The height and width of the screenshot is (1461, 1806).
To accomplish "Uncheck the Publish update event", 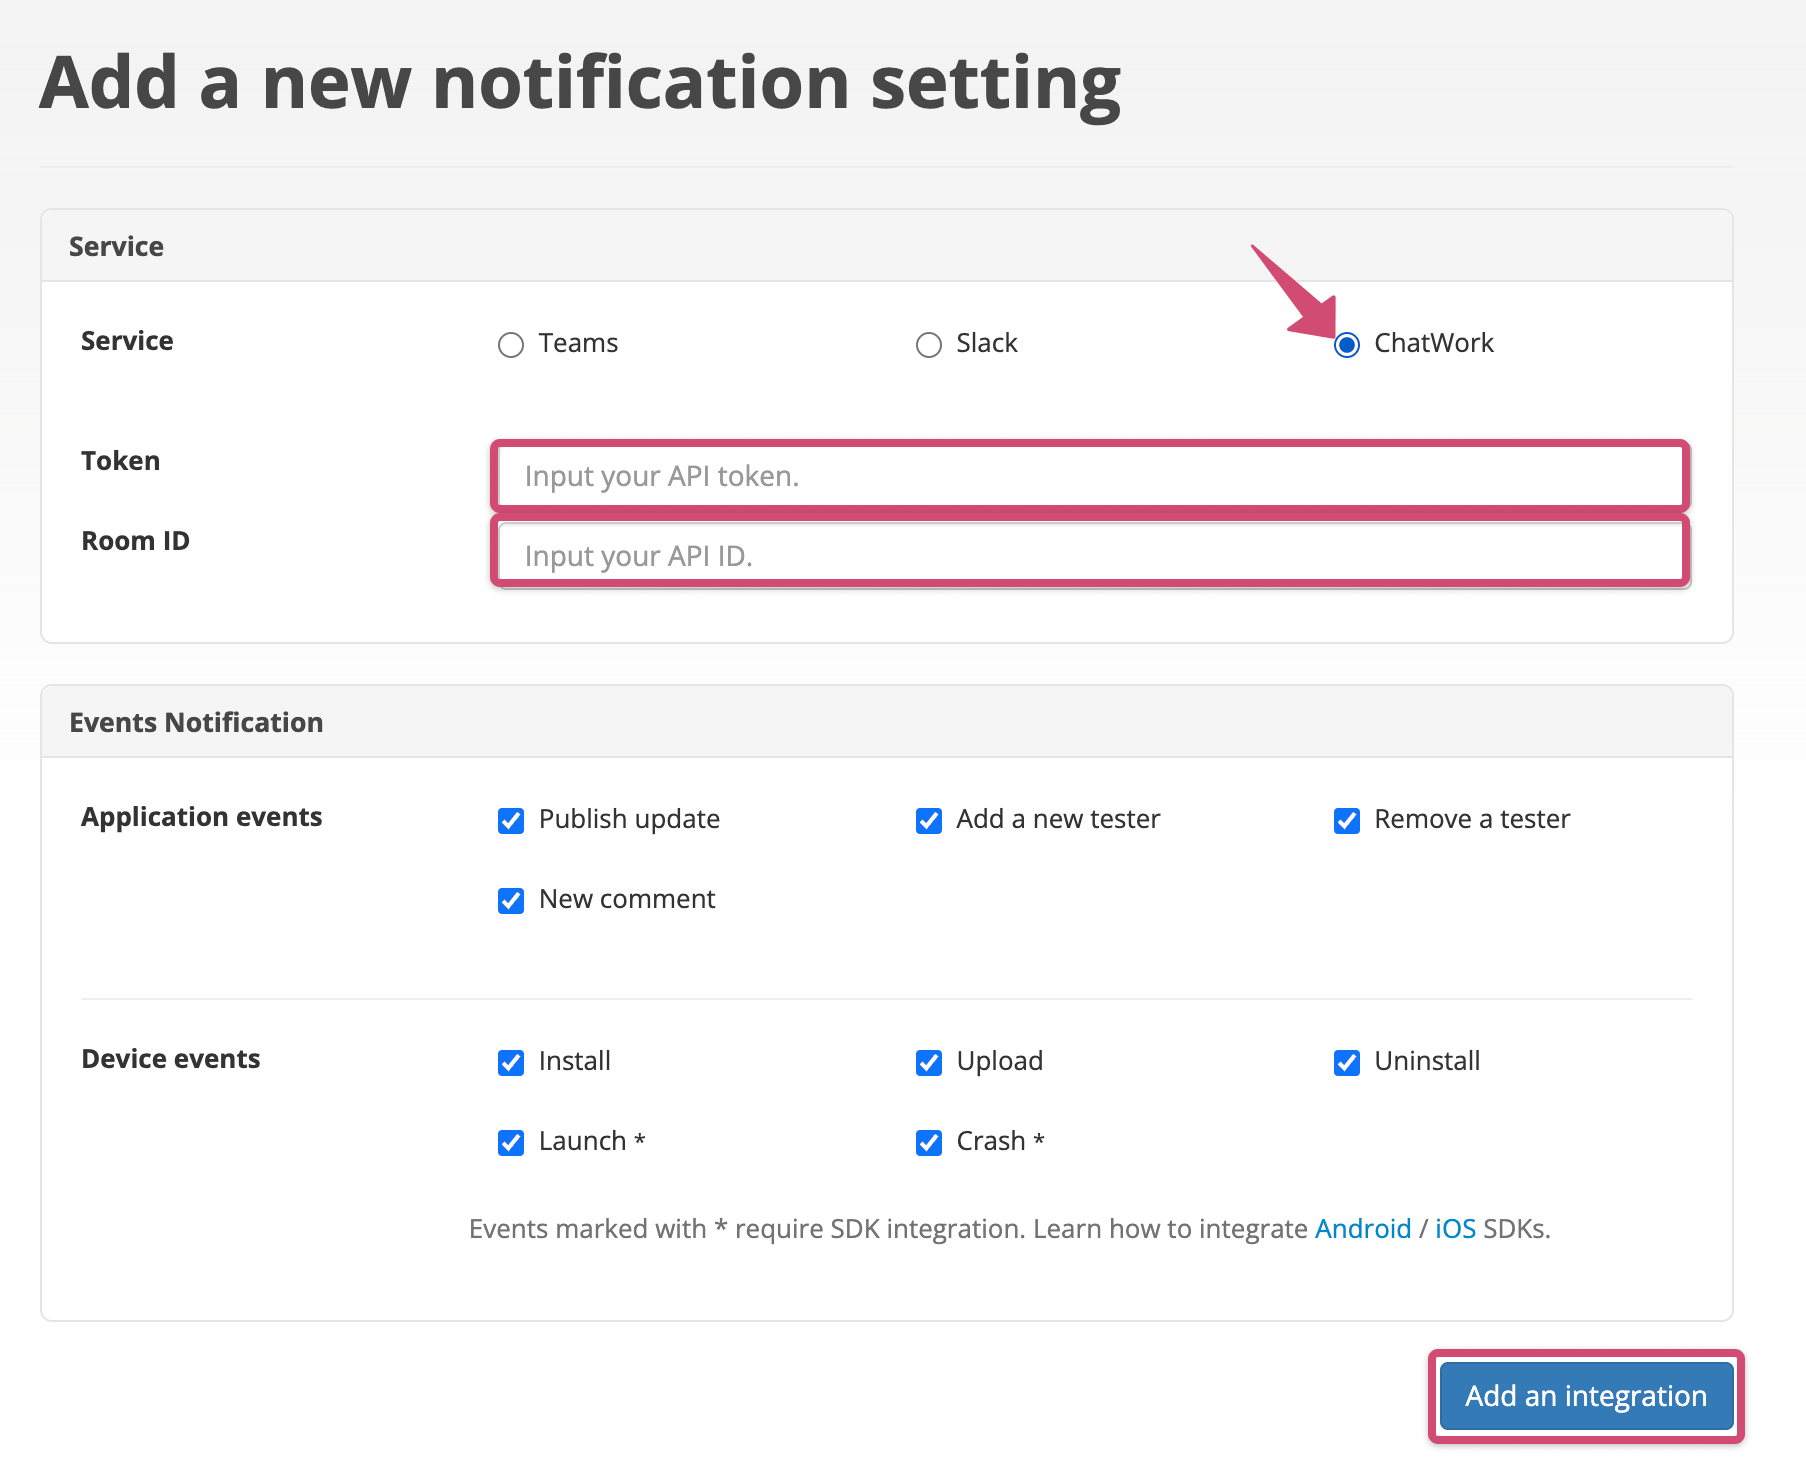I will click(511, 820).
